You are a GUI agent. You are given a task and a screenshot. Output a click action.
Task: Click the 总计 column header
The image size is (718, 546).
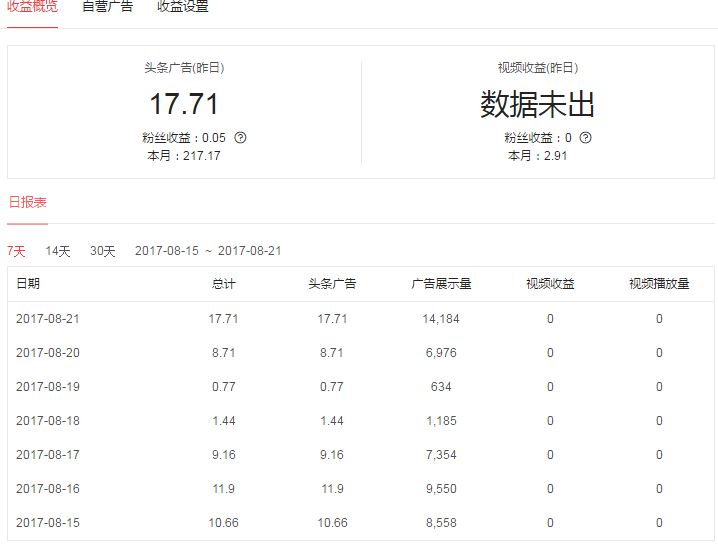(x=224, y=284)
